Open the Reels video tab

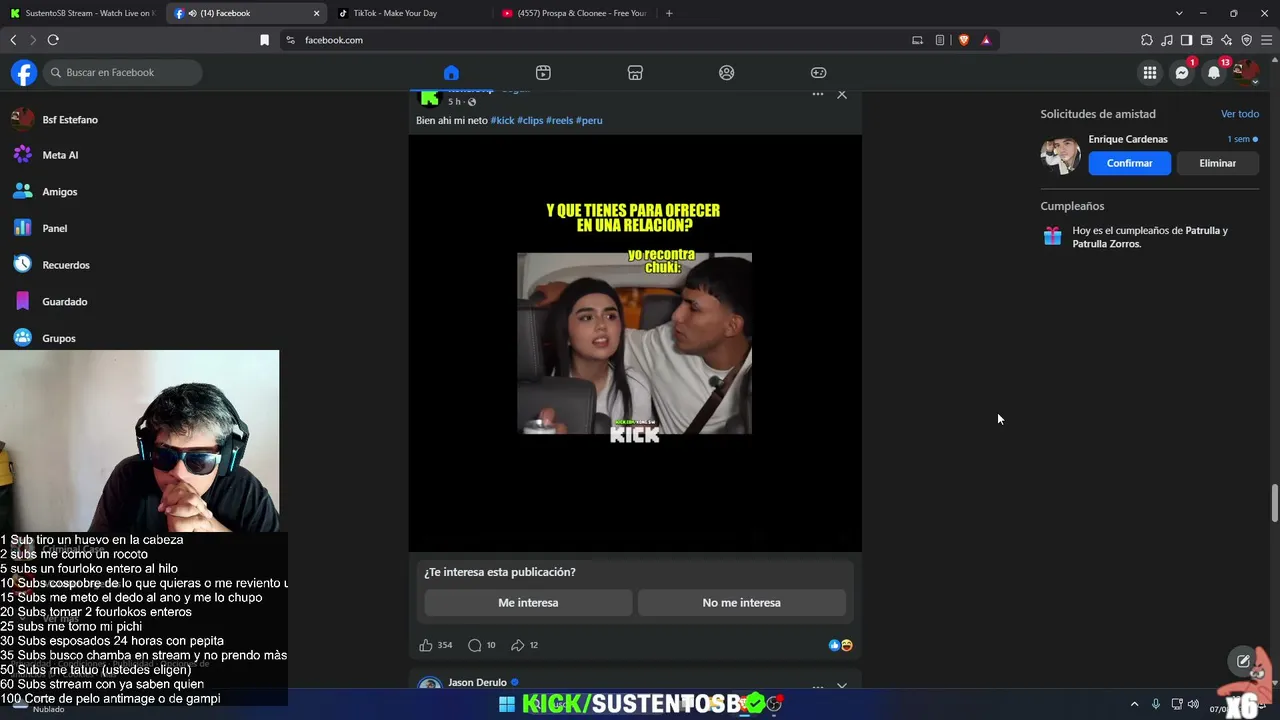[x=543, y=72]
